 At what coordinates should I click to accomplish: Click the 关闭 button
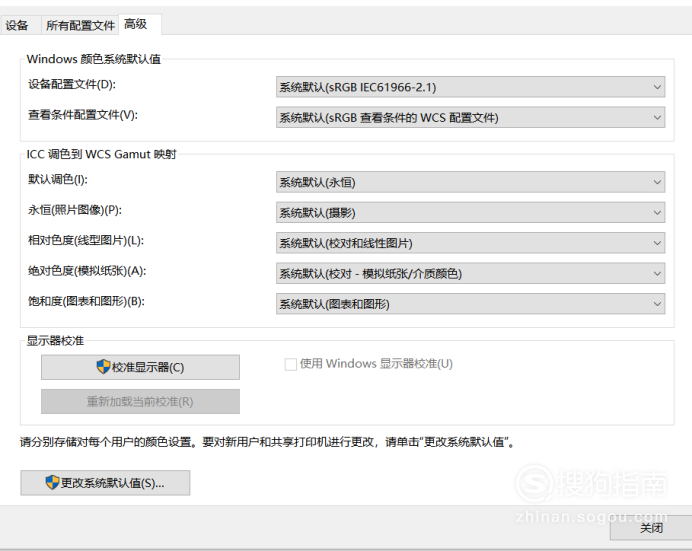[651, 528]
